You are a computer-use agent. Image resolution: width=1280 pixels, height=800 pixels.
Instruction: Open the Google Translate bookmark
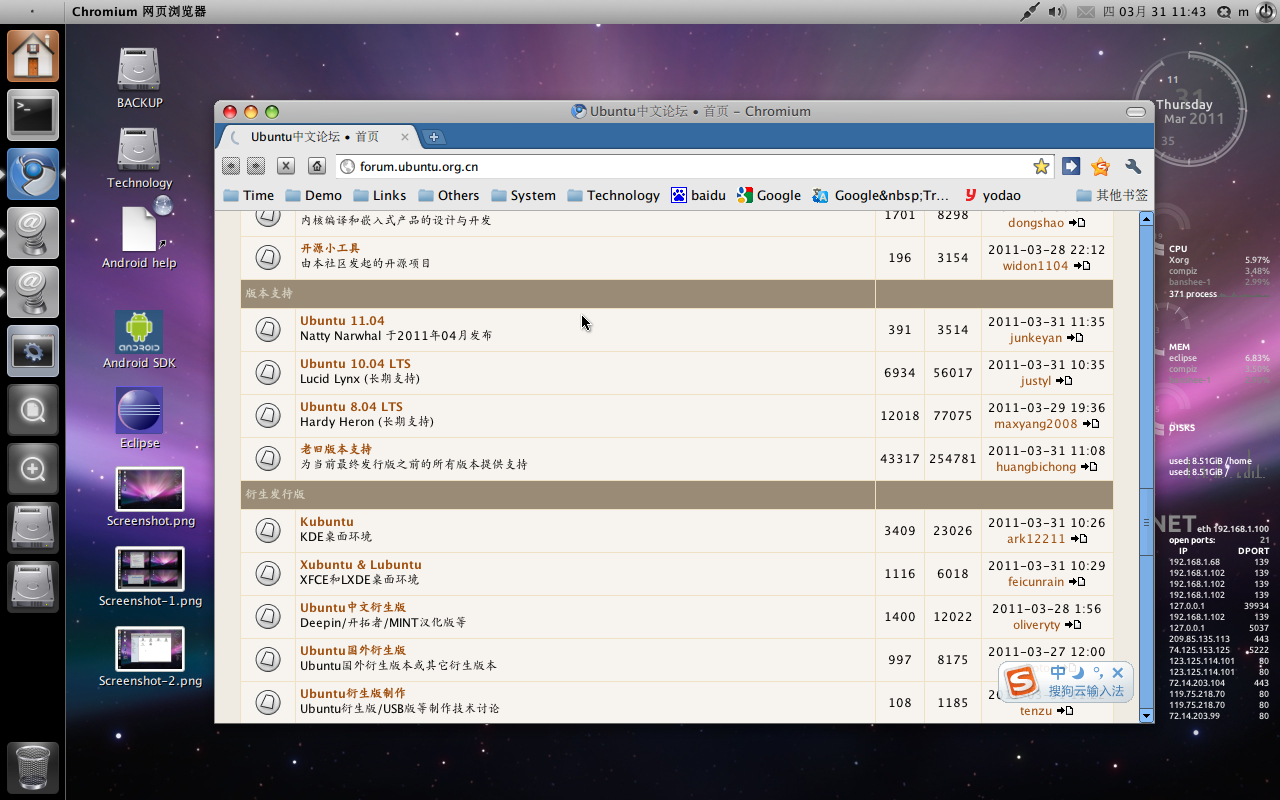(x=880, y=195)
